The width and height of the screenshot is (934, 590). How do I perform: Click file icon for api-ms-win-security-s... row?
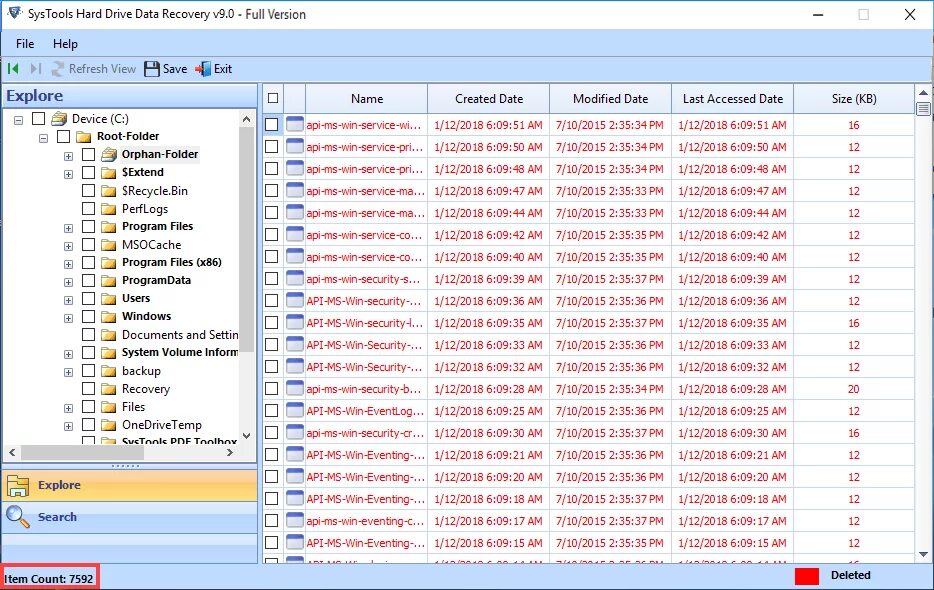(x=295, y=278)
